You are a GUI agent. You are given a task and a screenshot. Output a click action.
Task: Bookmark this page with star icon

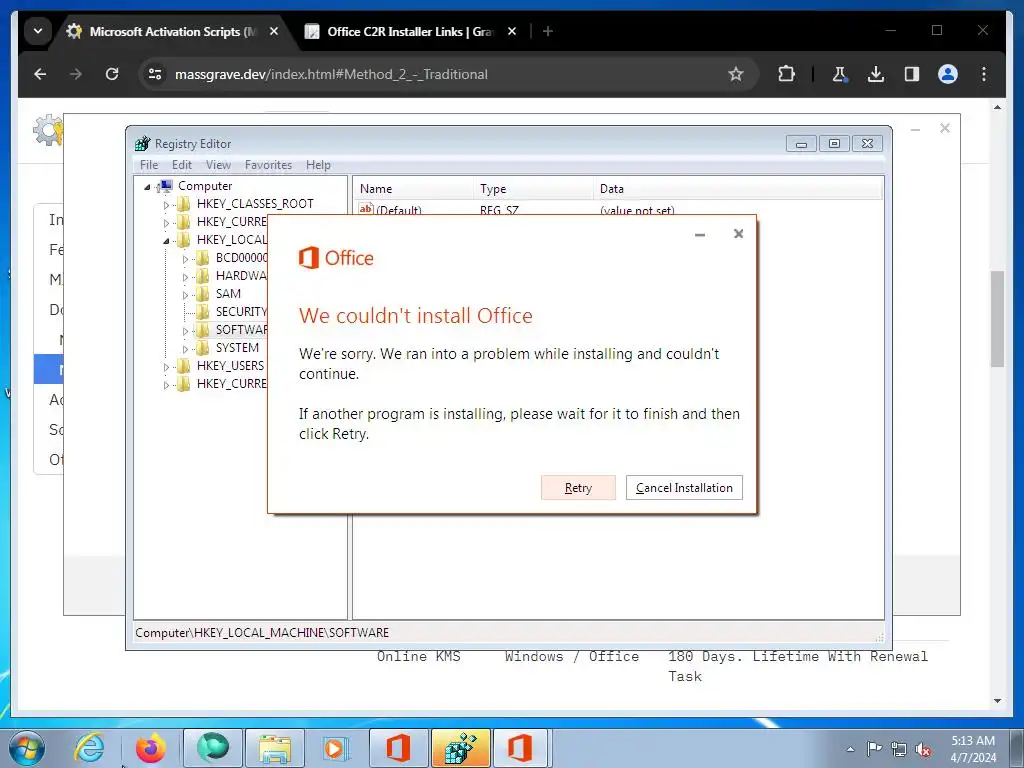pos(736,74)
